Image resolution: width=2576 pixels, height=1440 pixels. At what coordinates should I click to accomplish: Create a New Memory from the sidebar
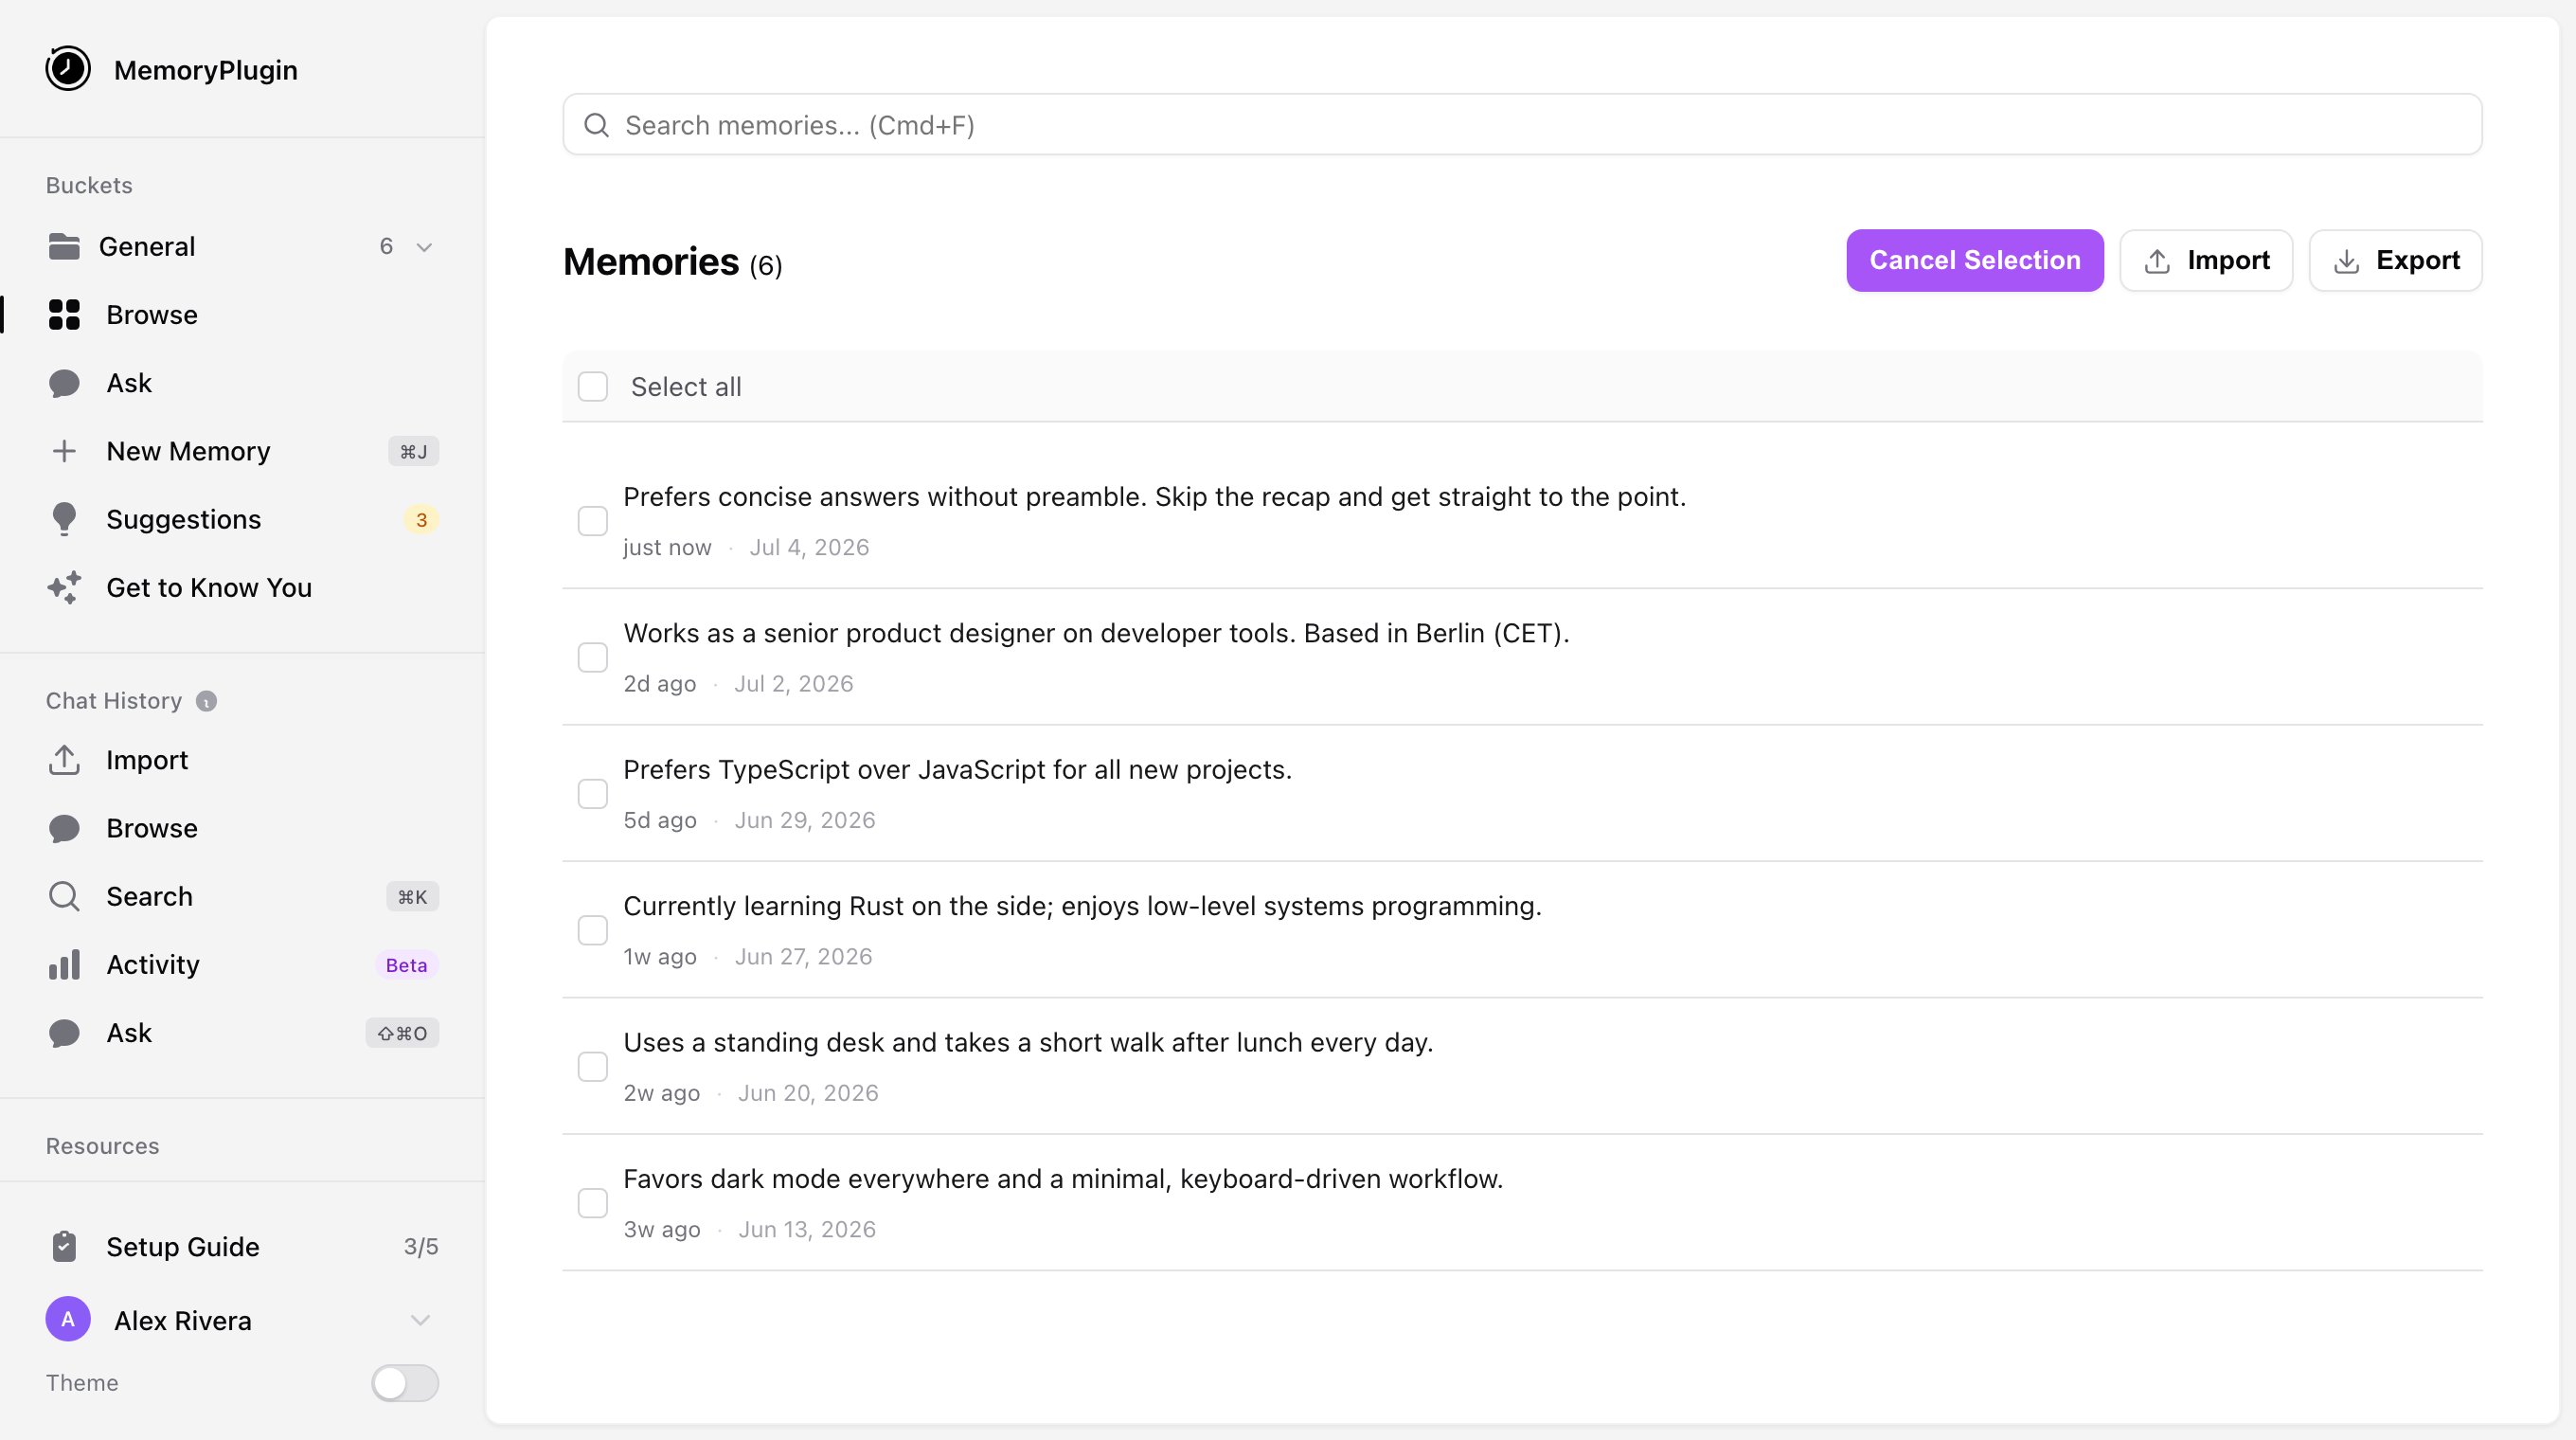point(242,451)
